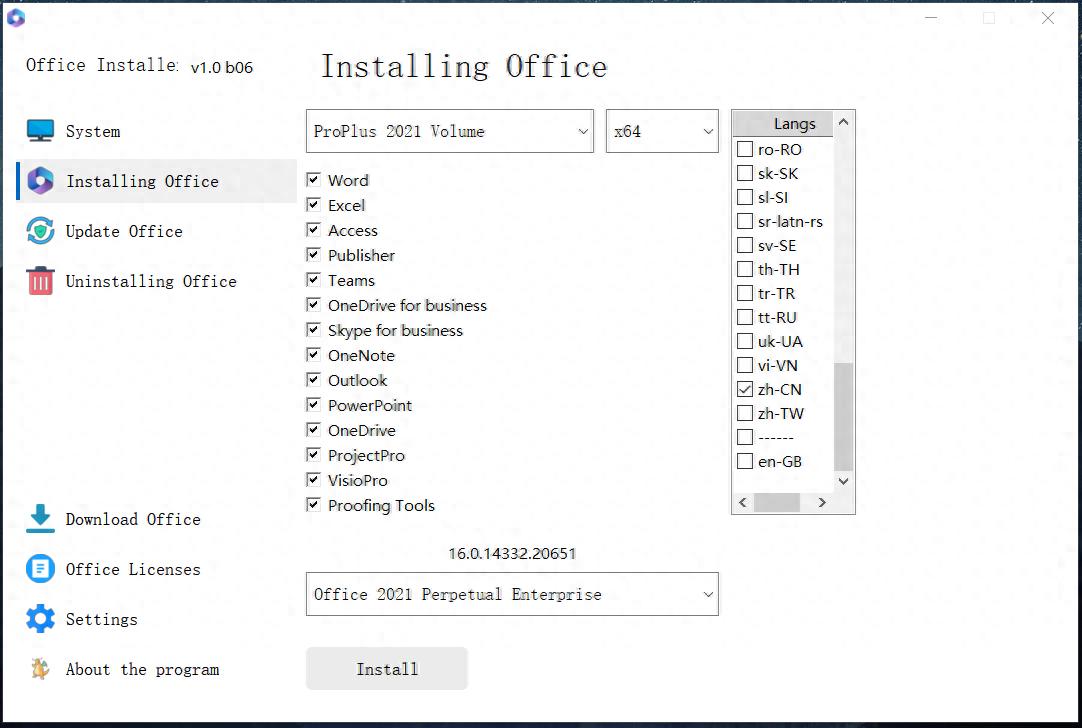1082x728 pixels.
Task: Click language list scroll down arrow
Action: coord(843,481)
